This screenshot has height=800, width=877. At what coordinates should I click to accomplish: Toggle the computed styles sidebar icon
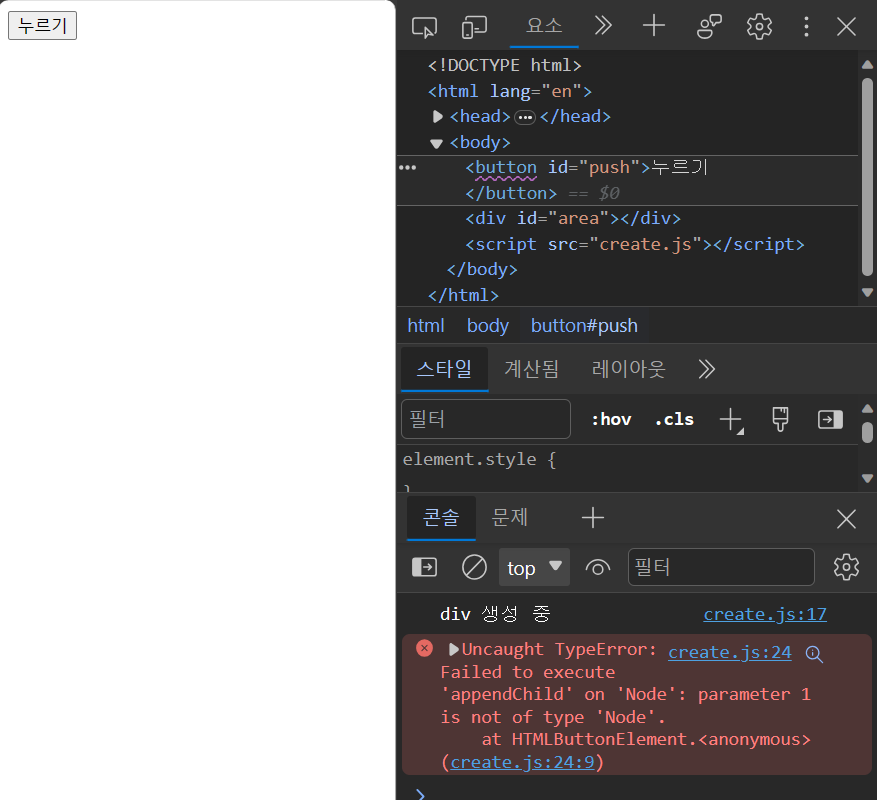click(830, 420)
